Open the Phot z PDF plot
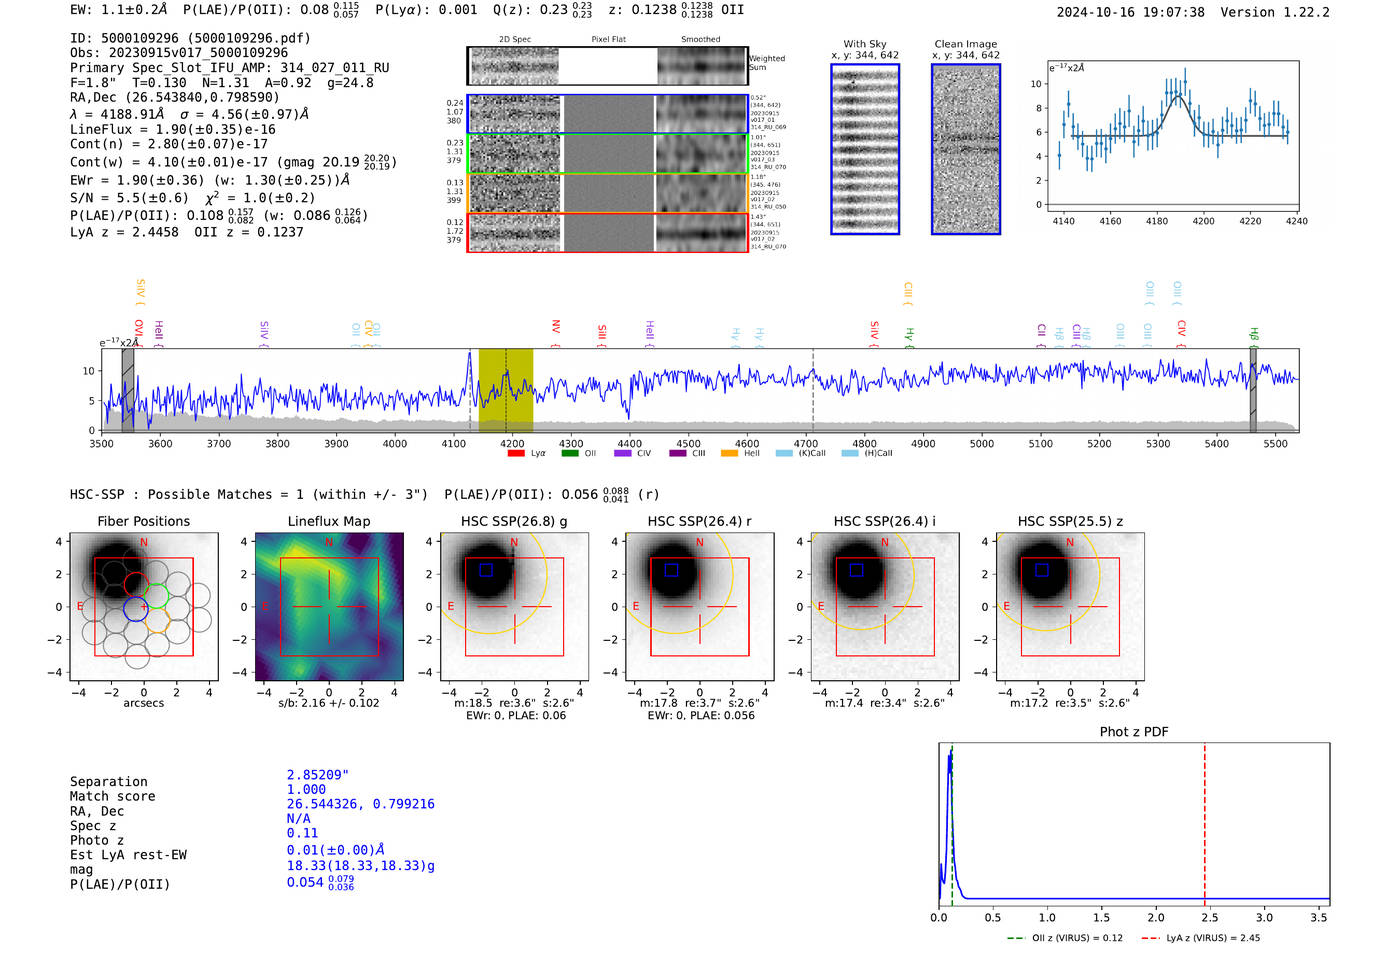Viewport: 1400px width, 953px height. tap(1134, 824)
